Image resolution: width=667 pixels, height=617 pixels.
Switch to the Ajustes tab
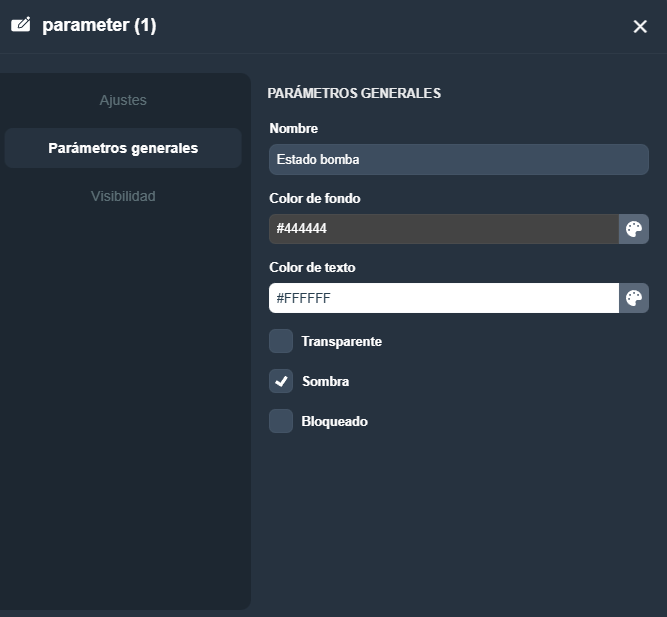pos(123,100)
